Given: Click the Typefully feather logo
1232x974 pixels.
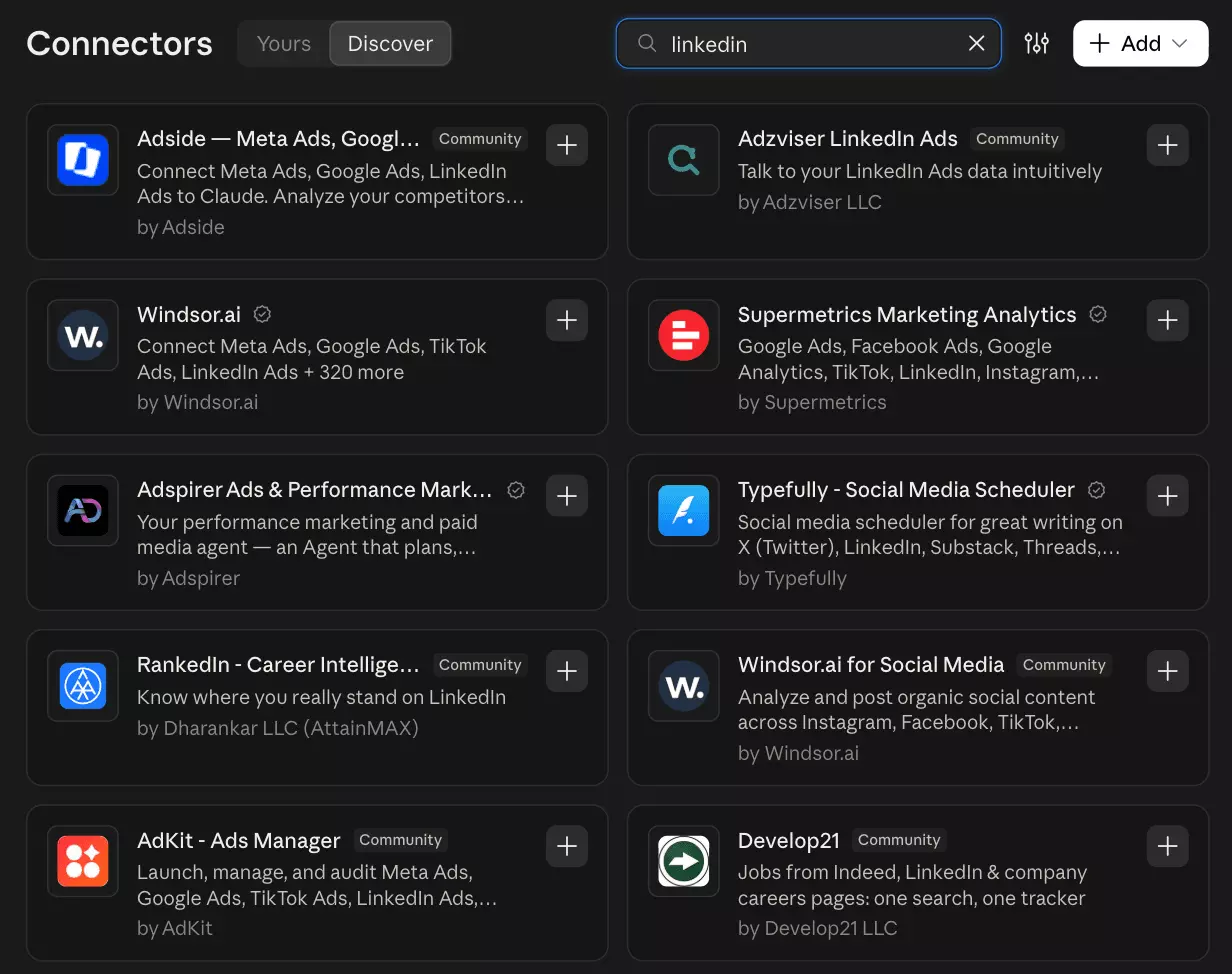Looking at the screenshot, I should coord(684,511).
